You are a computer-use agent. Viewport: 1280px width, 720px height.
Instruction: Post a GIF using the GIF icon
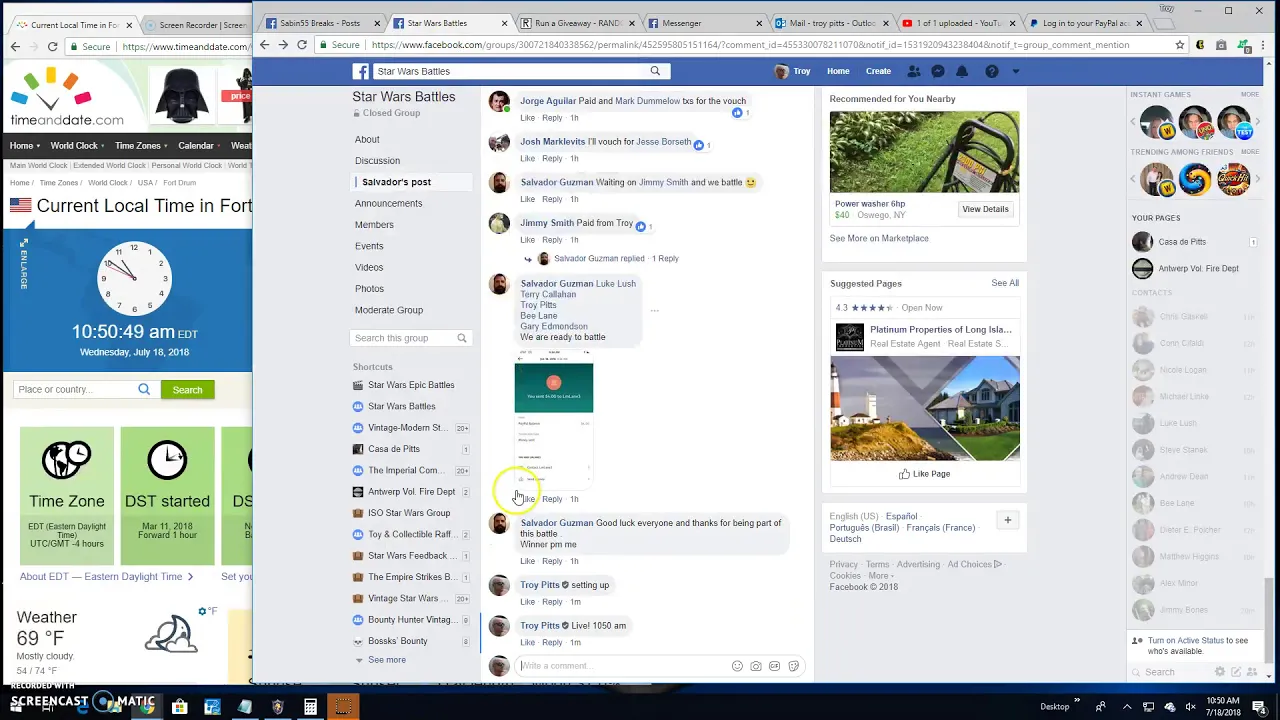[774, 666]
